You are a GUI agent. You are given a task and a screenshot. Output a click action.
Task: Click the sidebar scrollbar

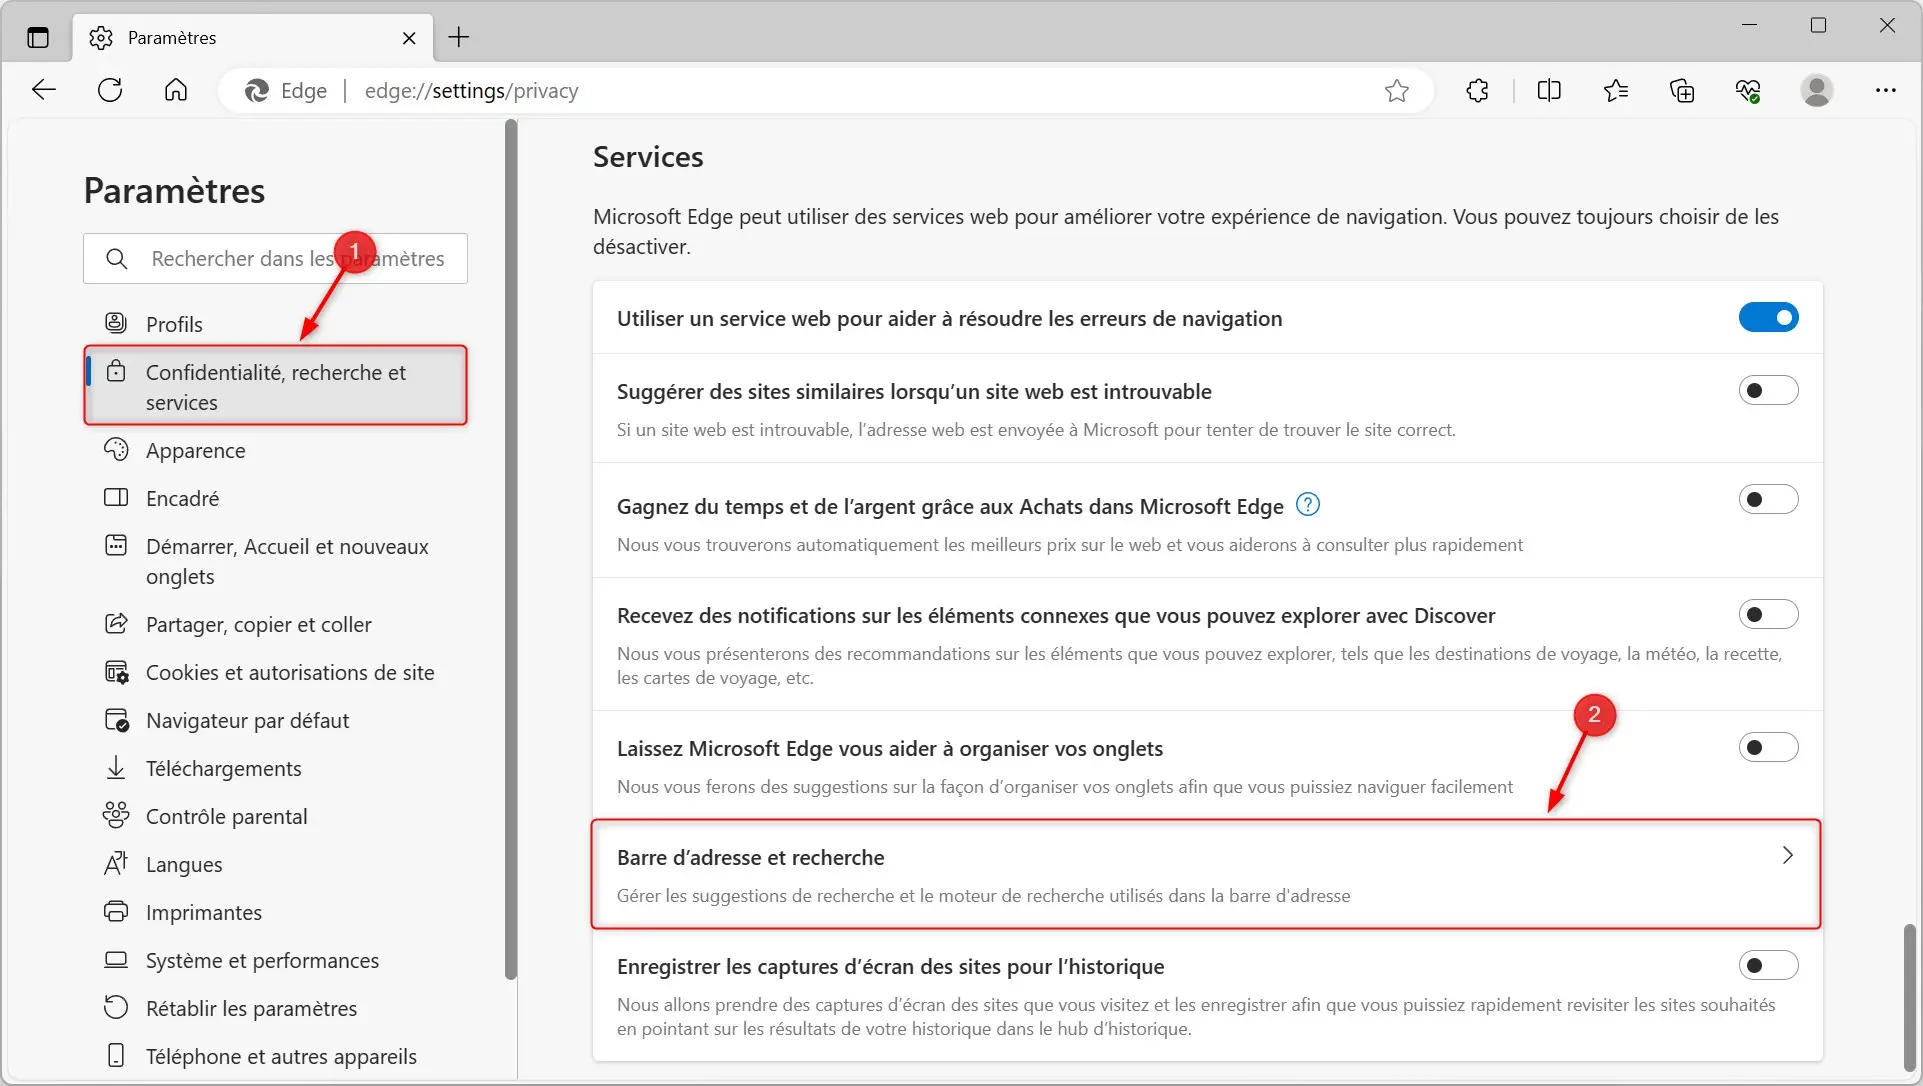click(x=511, y=550)
